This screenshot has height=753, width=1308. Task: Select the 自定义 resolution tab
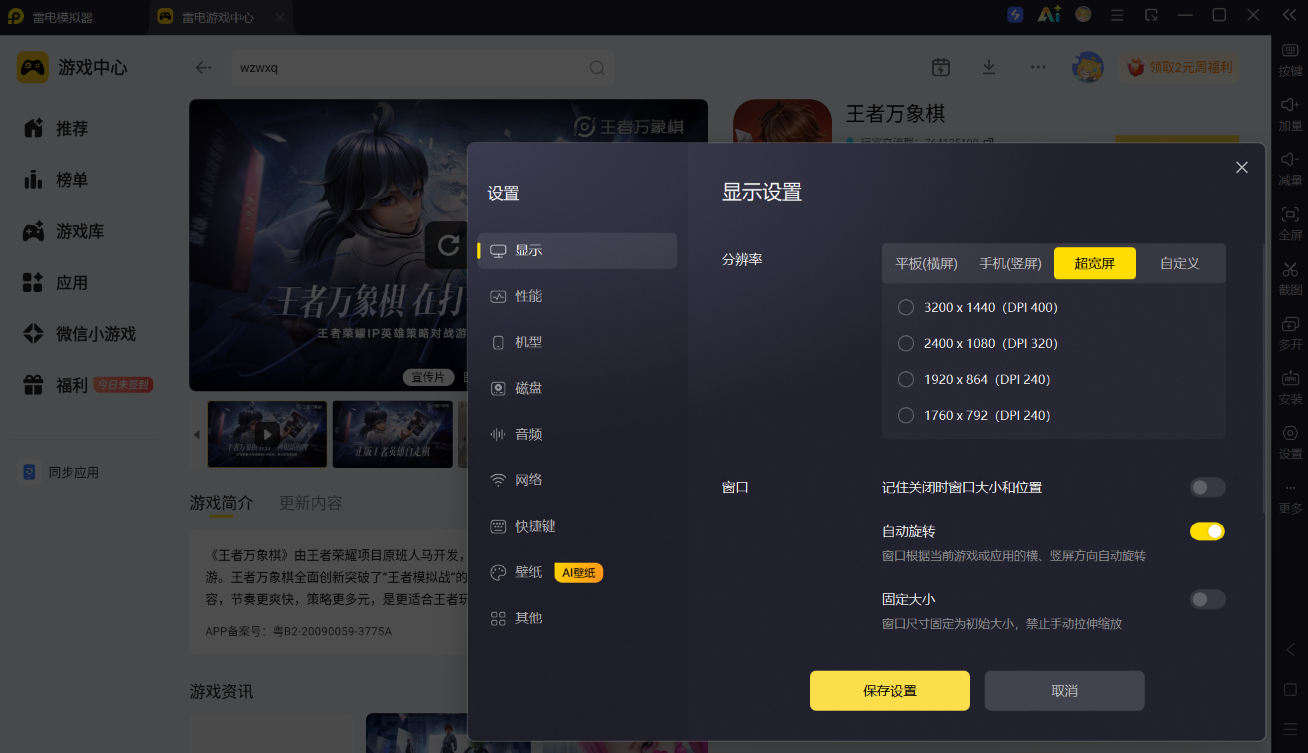(x=1179, y=263)
